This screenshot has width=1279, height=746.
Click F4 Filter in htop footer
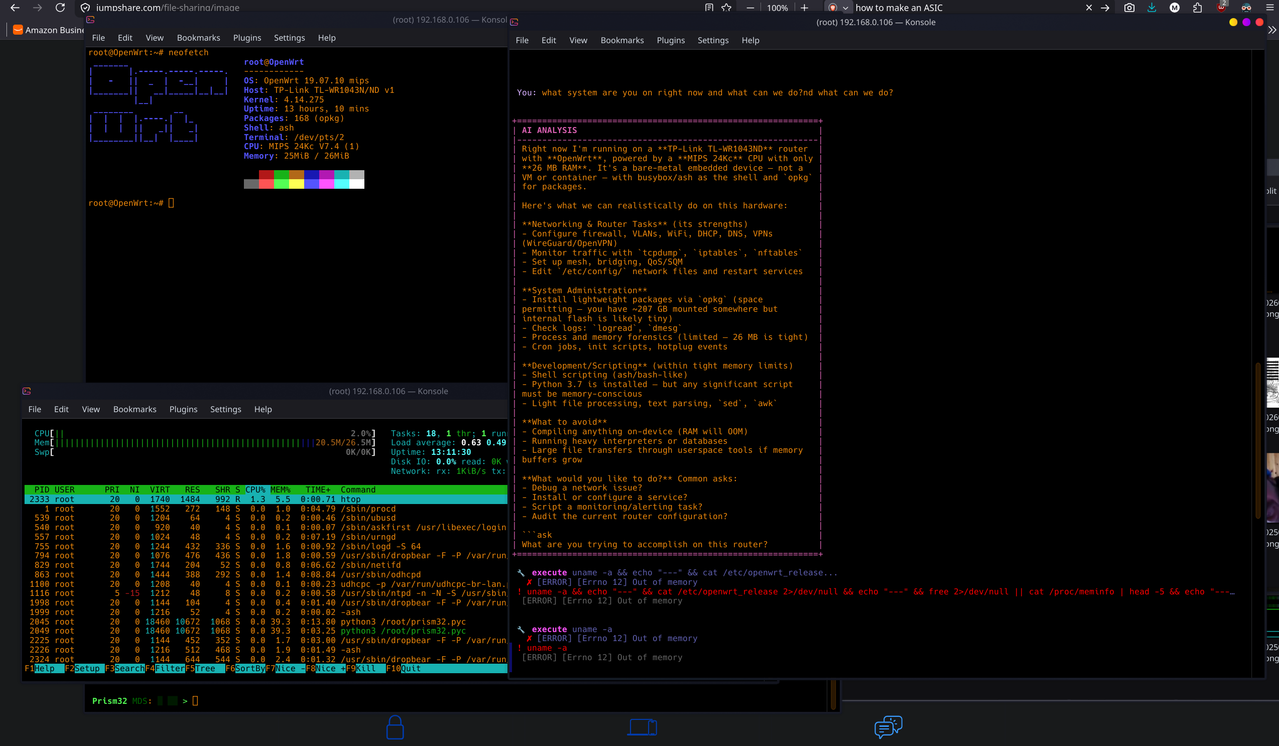tap(165, 669)
